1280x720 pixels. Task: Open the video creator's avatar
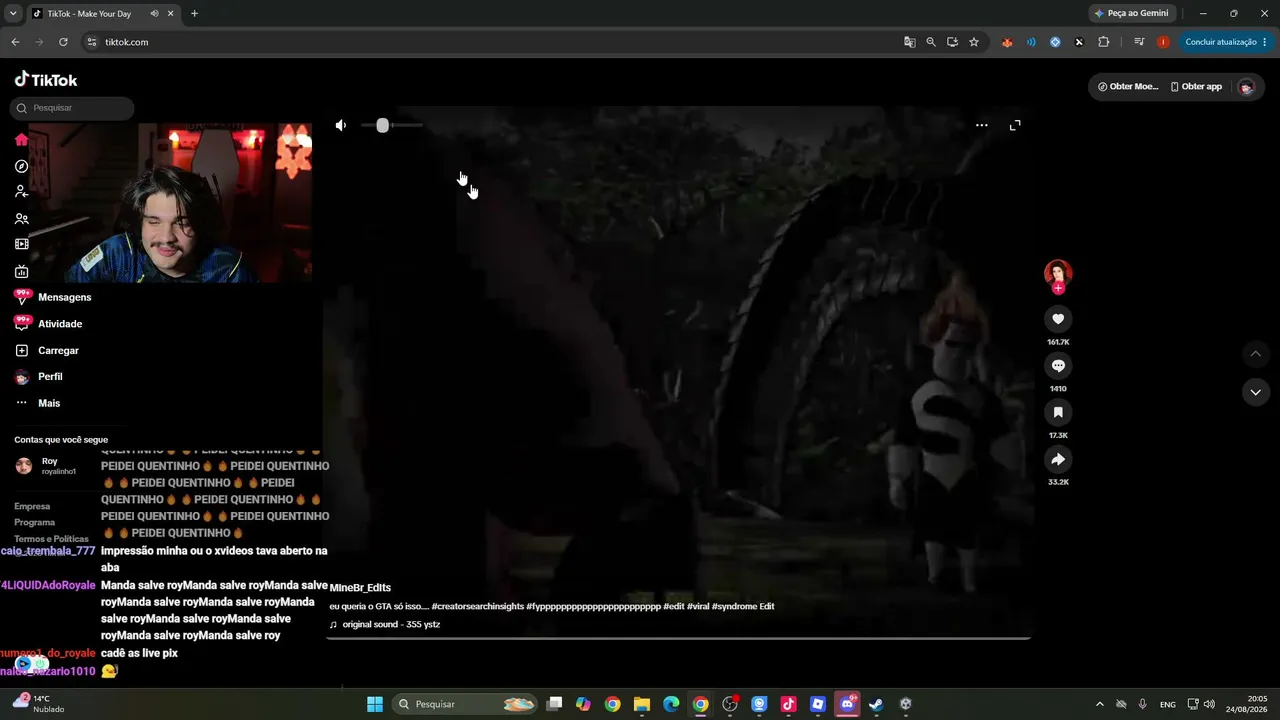[1058, 273]
